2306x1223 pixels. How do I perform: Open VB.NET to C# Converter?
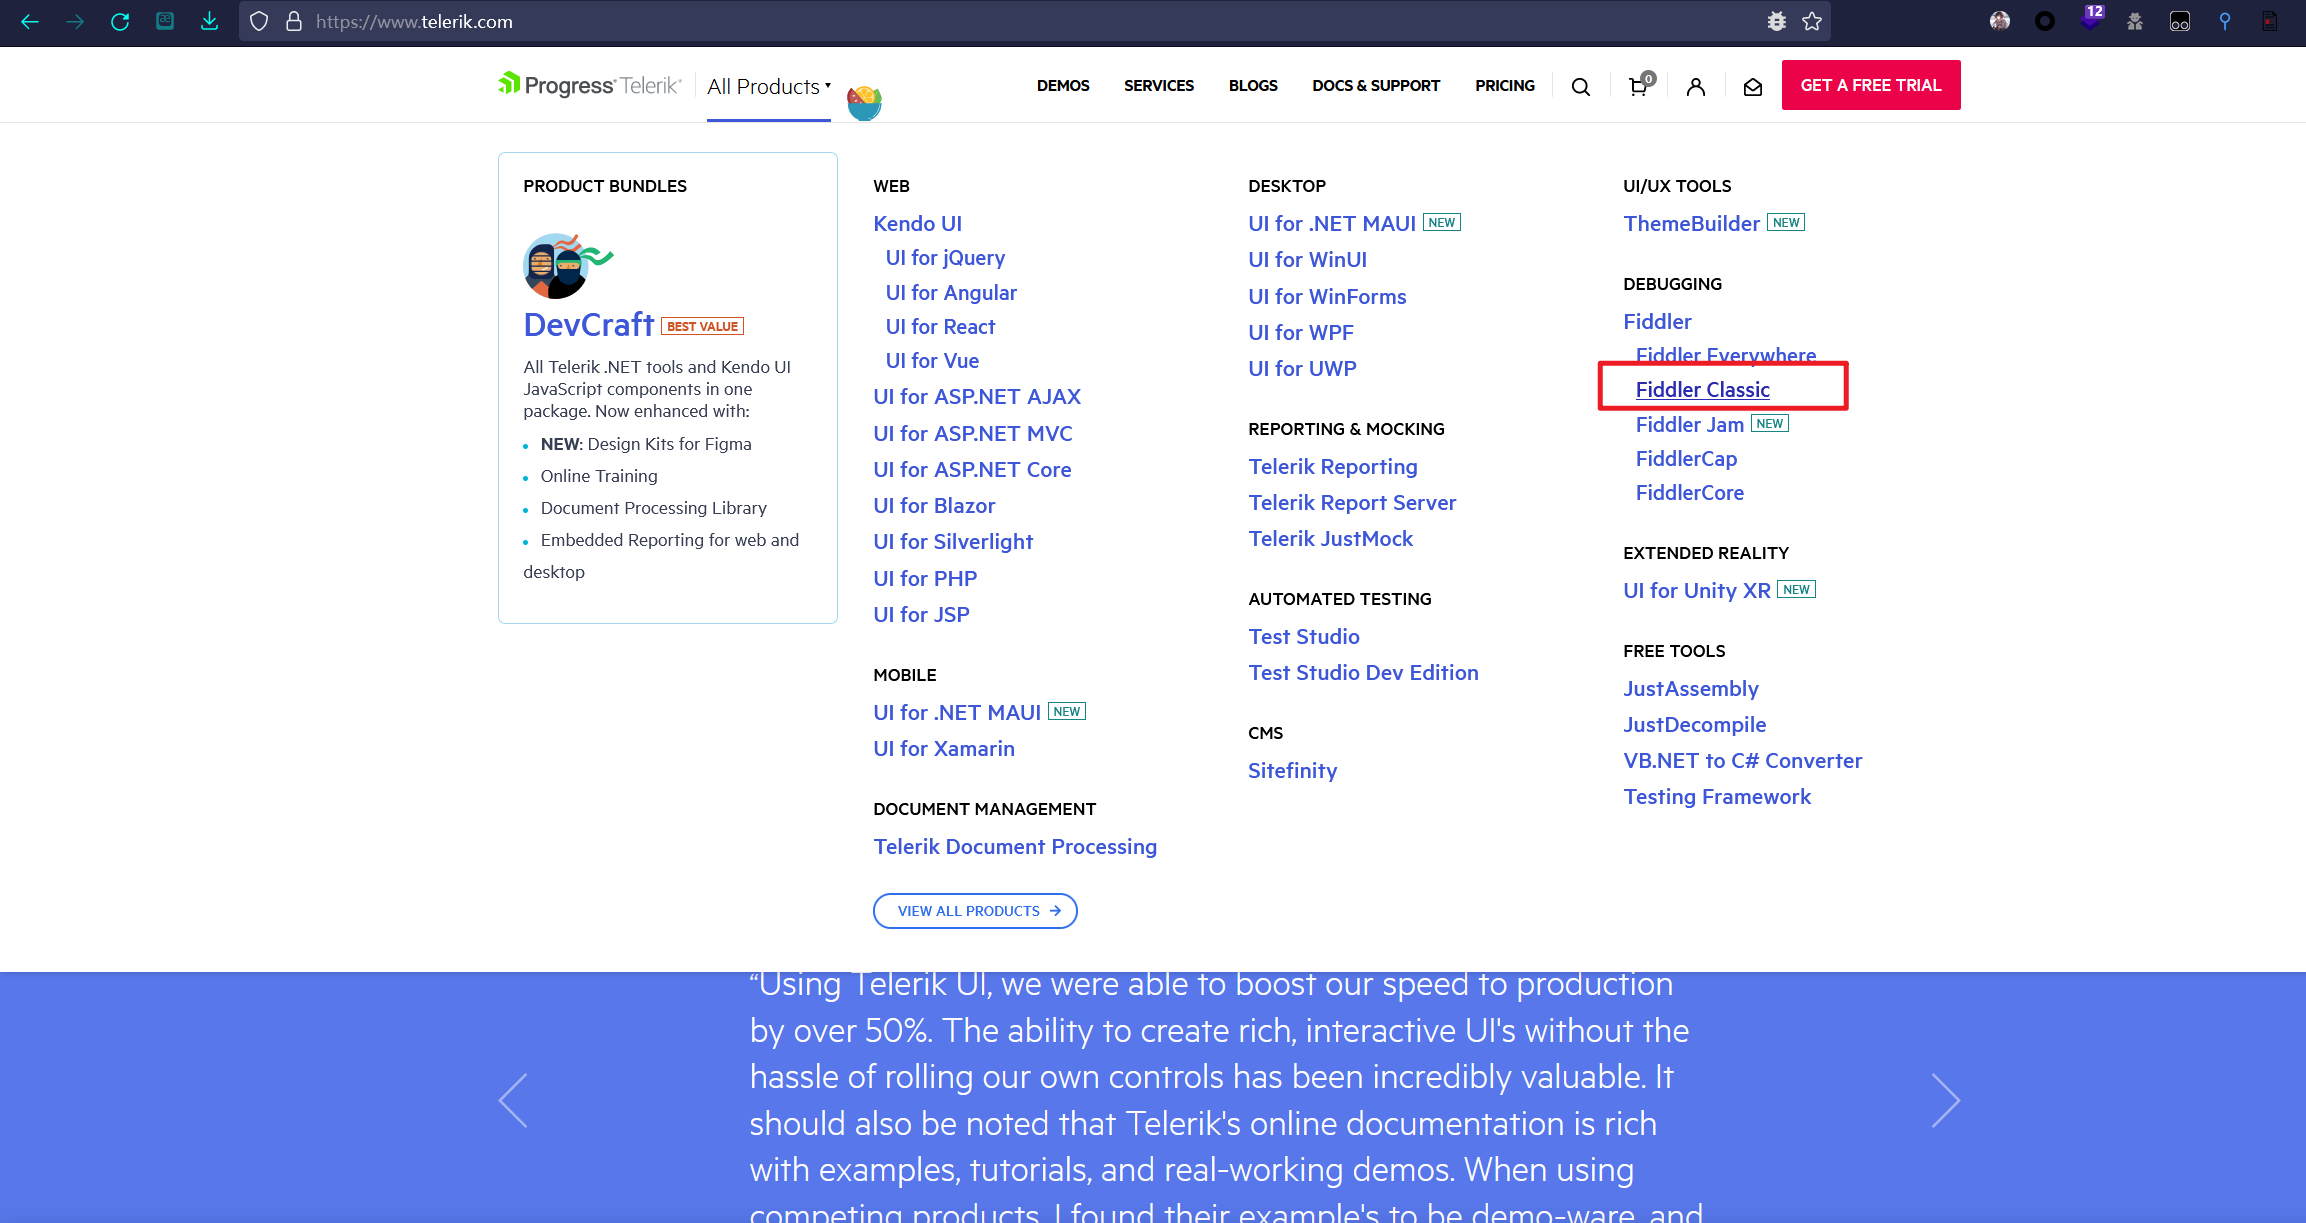click(1743, 761)
